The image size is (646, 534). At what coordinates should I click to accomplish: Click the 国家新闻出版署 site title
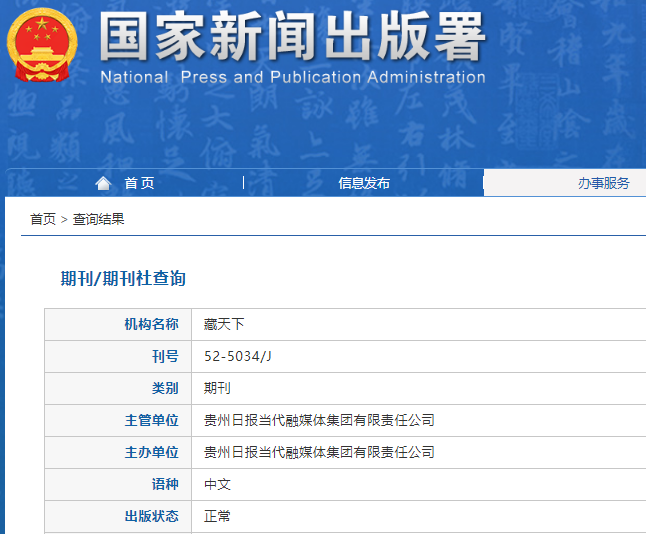coord(292,36)
